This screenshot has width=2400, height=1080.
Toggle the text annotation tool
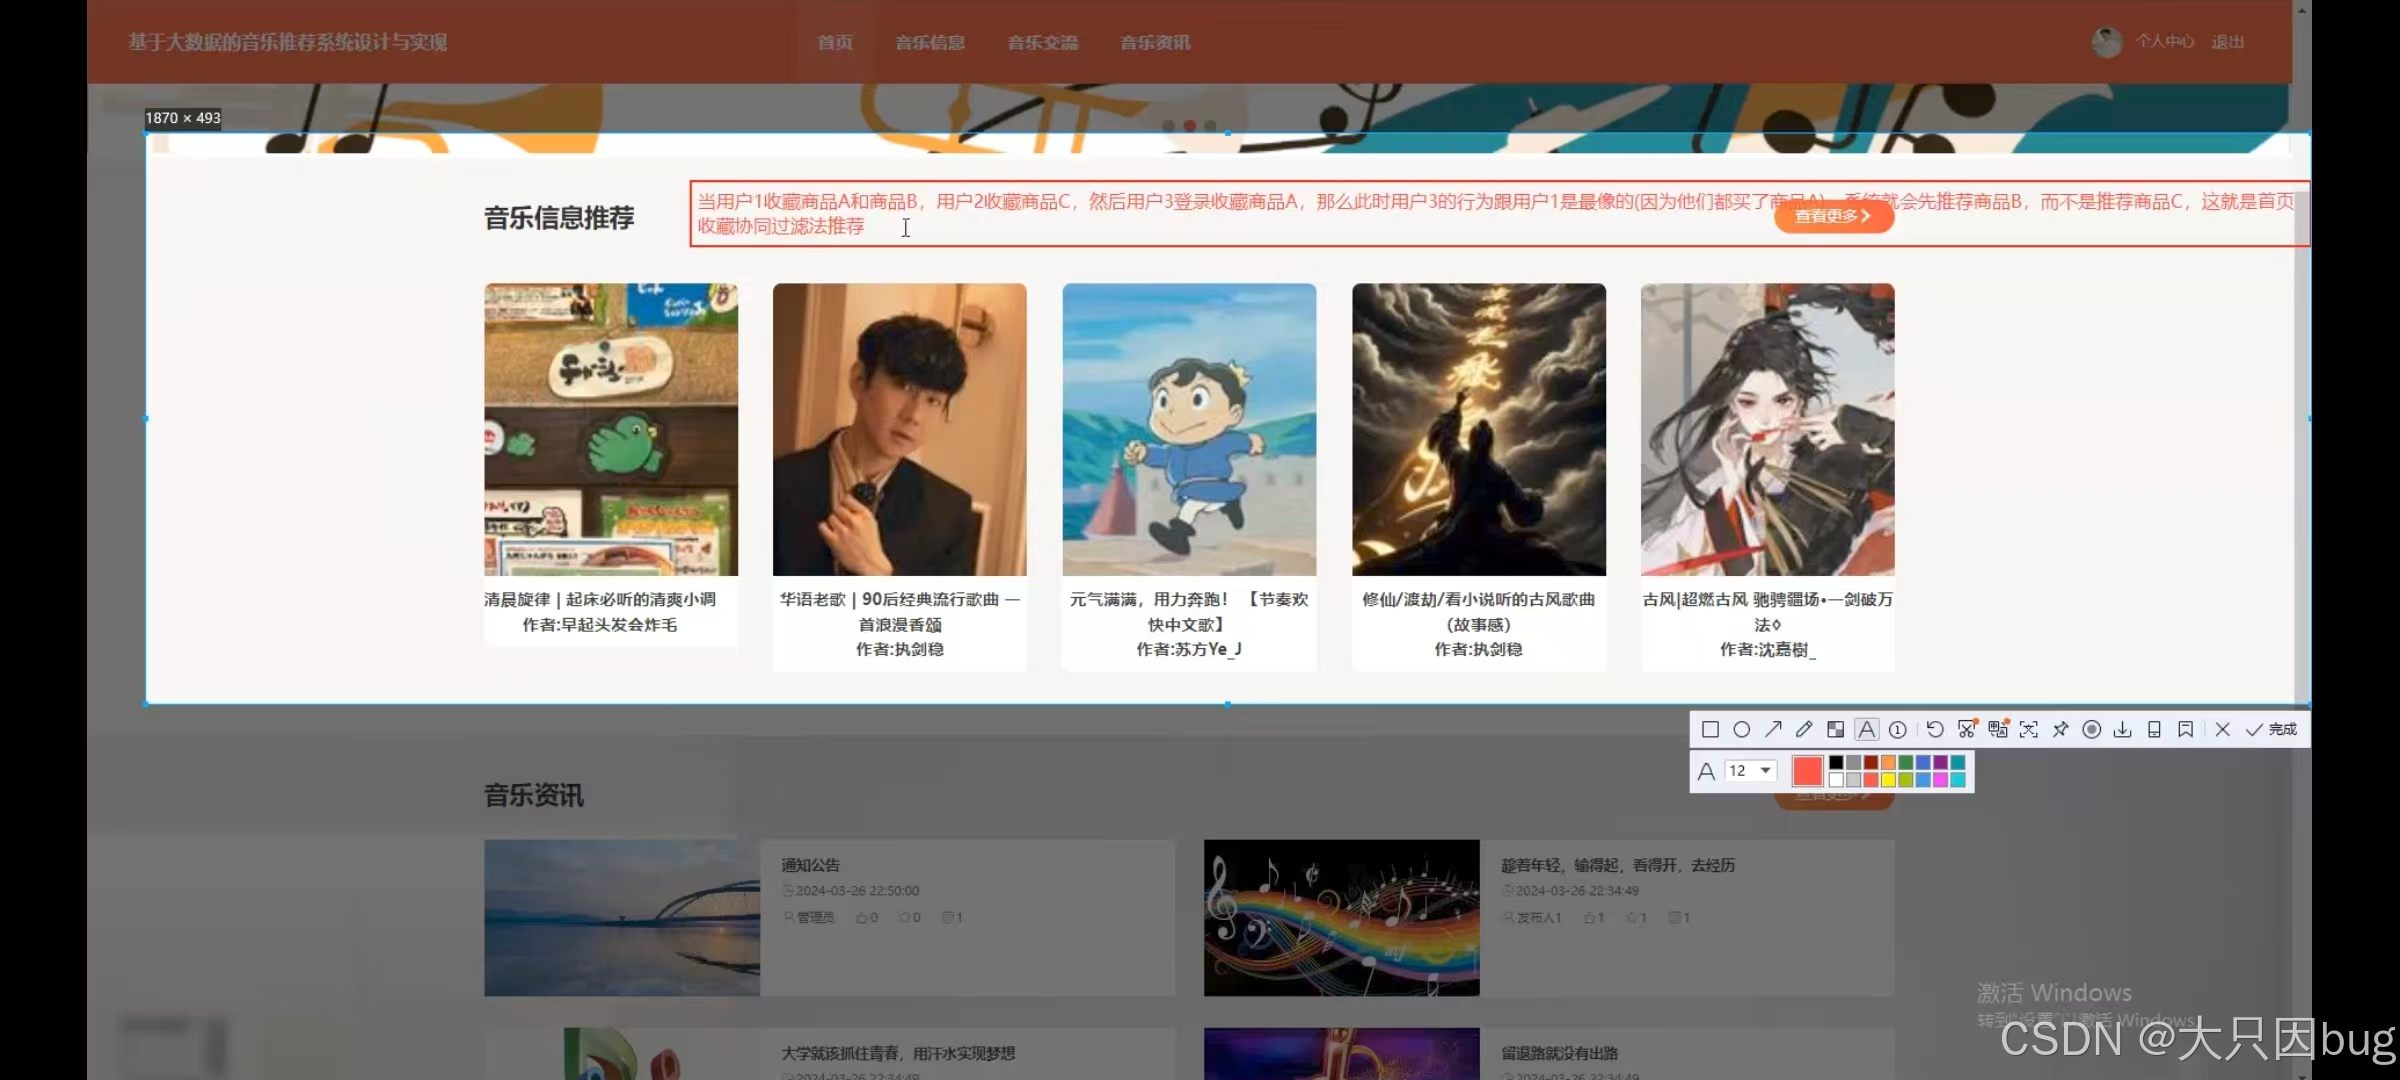point(1866,729)
